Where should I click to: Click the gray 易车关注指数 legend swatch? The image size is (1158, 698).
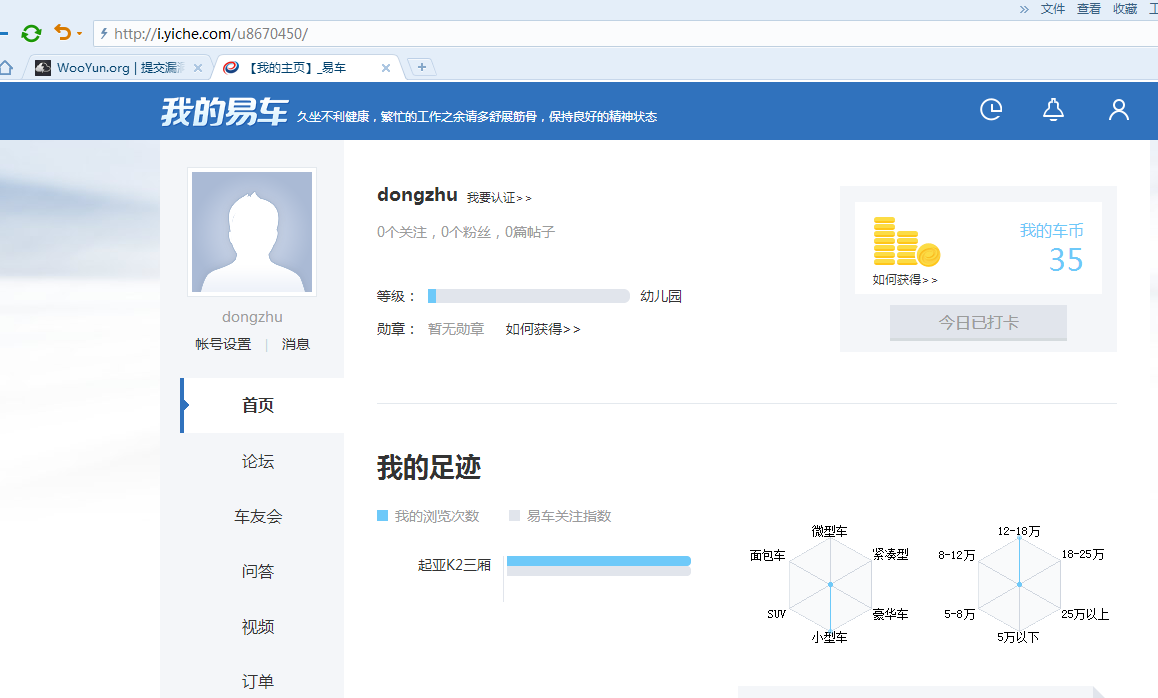[515, 516]
